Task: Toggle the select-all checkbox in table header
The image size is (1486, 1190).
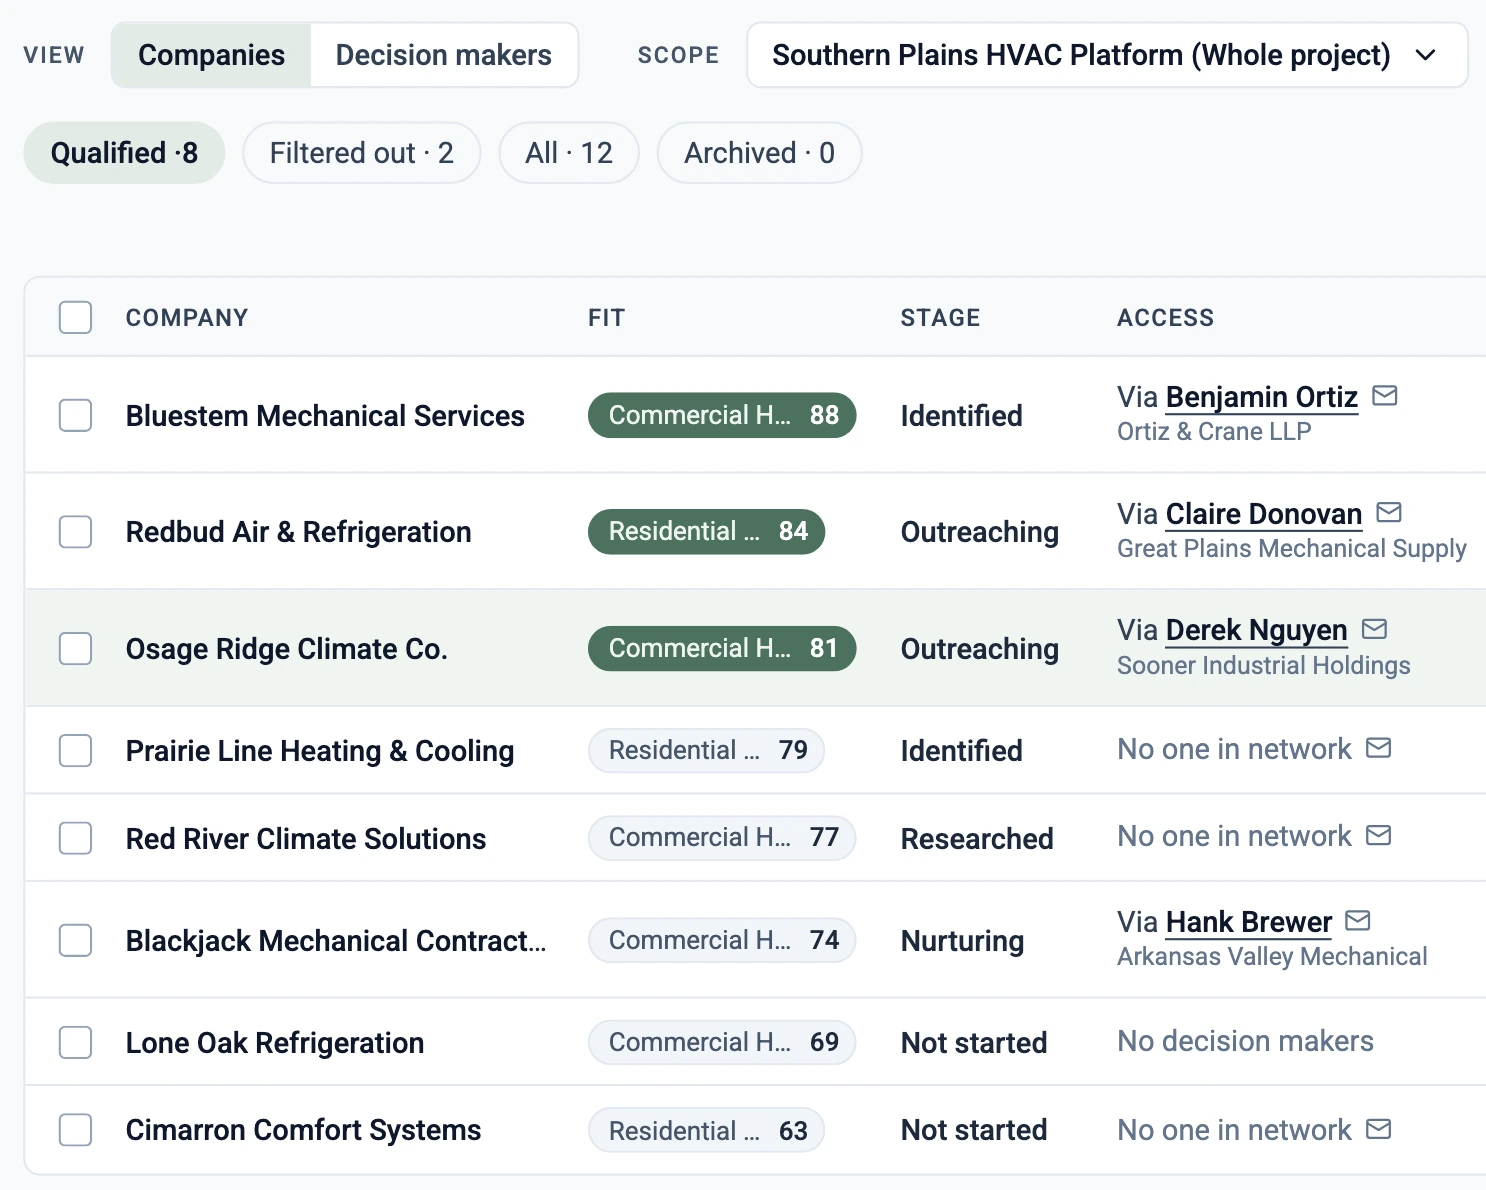Action: pos(75,317)
